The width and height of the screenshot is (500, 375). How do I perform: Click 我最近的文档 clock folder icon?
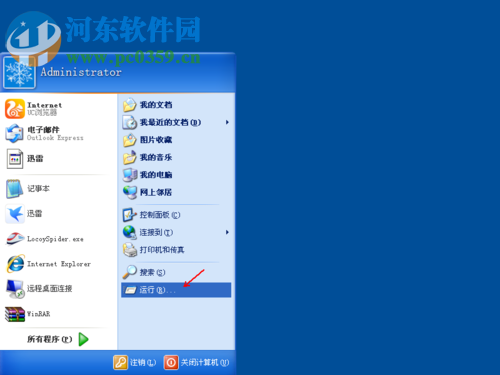[x=130, y=122]
